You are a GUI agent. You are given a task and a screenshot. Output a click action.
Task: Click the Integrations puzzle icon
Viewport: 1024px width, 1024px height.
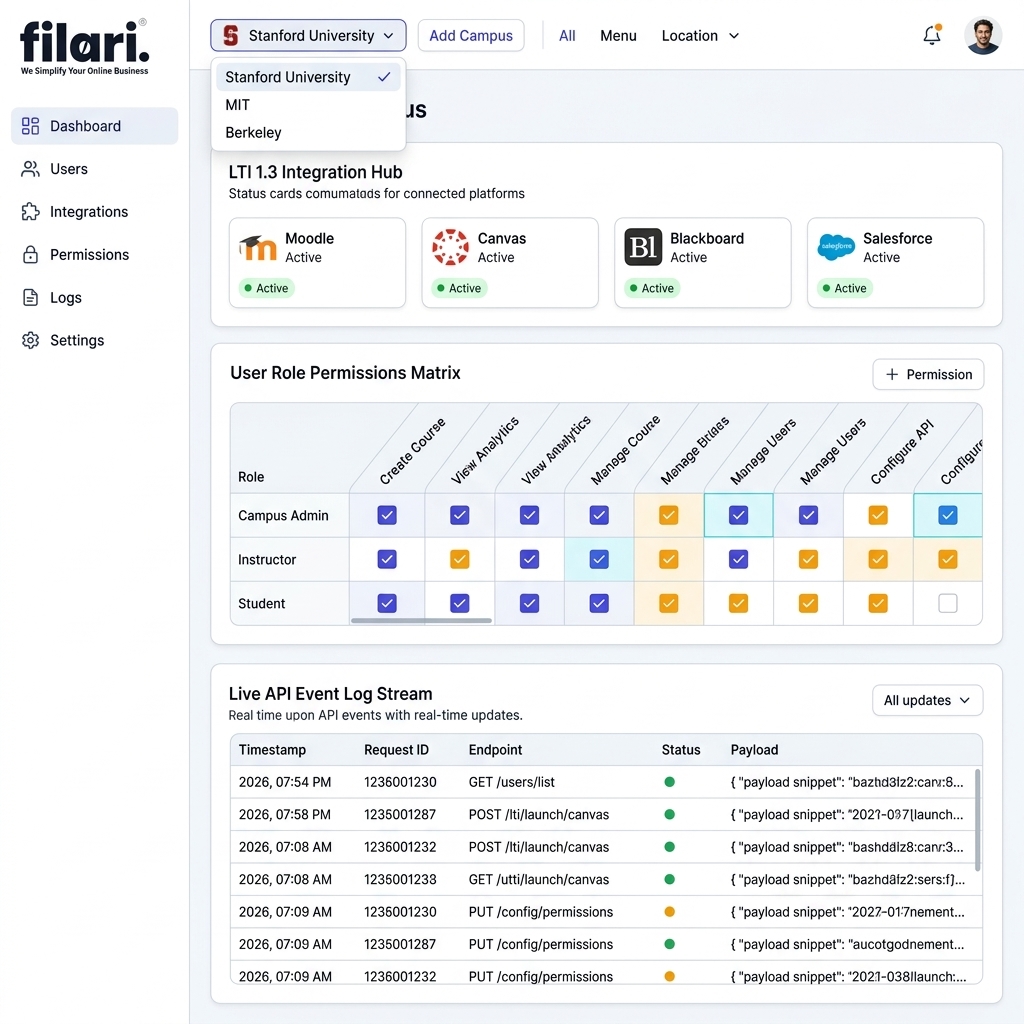point(31,212)
